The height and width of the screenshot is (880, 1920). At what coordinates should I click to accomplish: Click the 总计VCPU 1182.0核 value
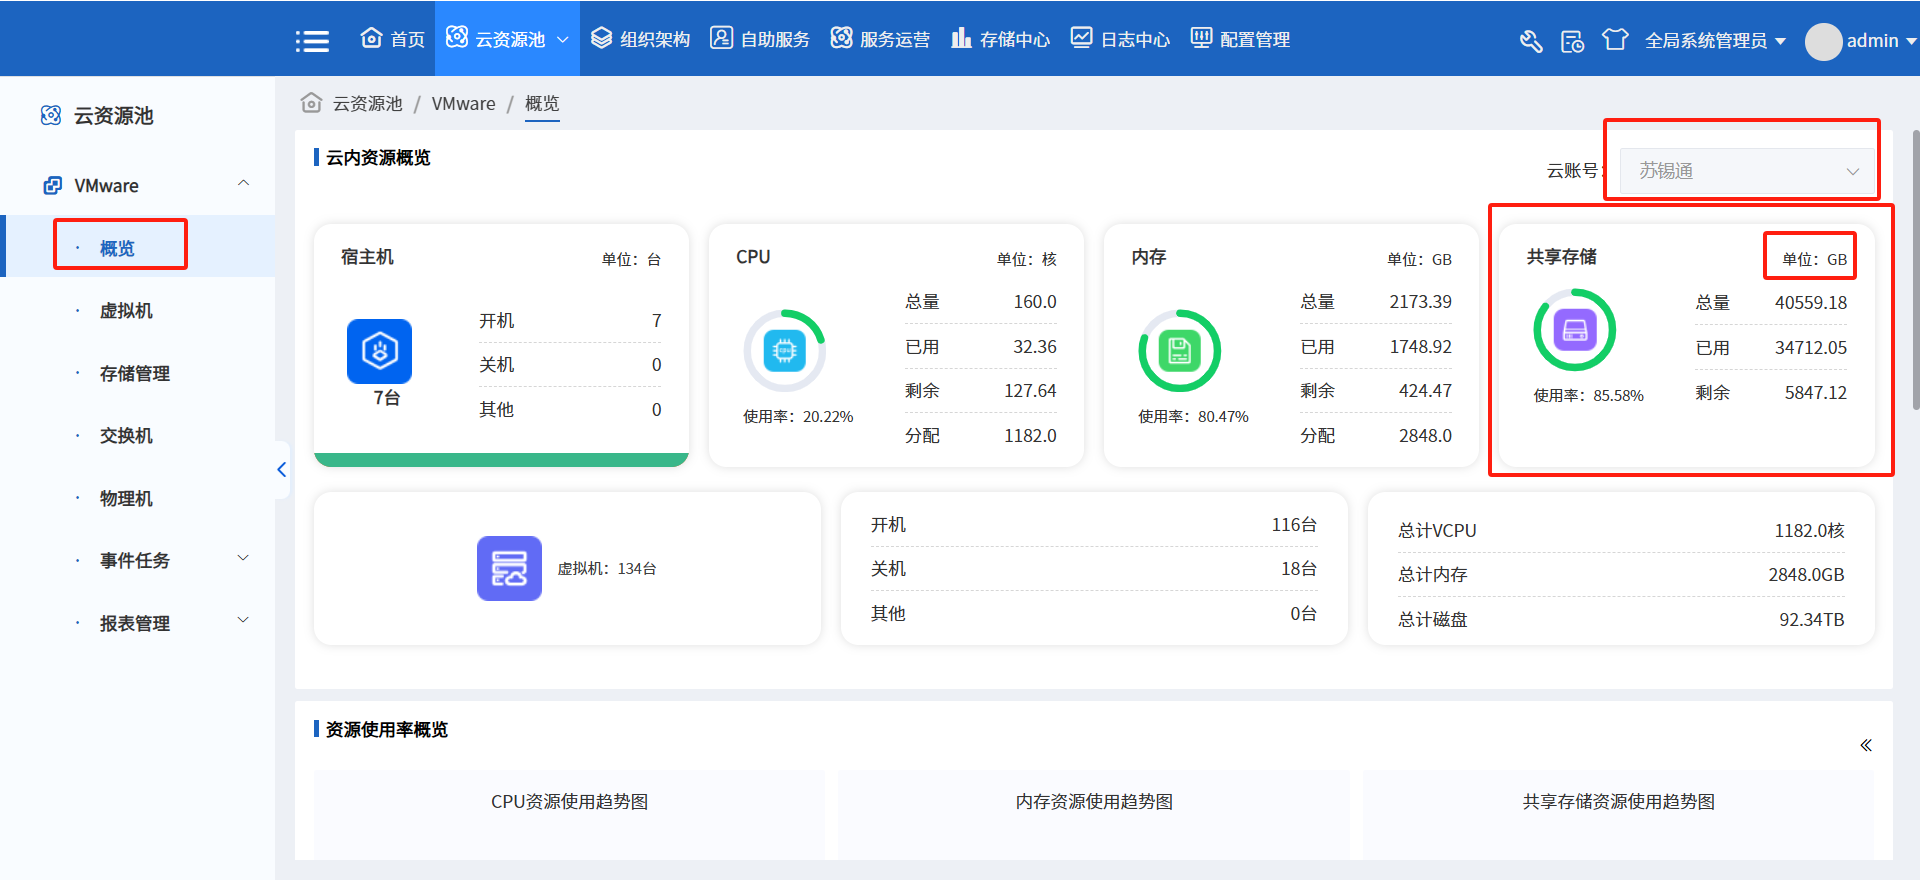click(1809, 530)
